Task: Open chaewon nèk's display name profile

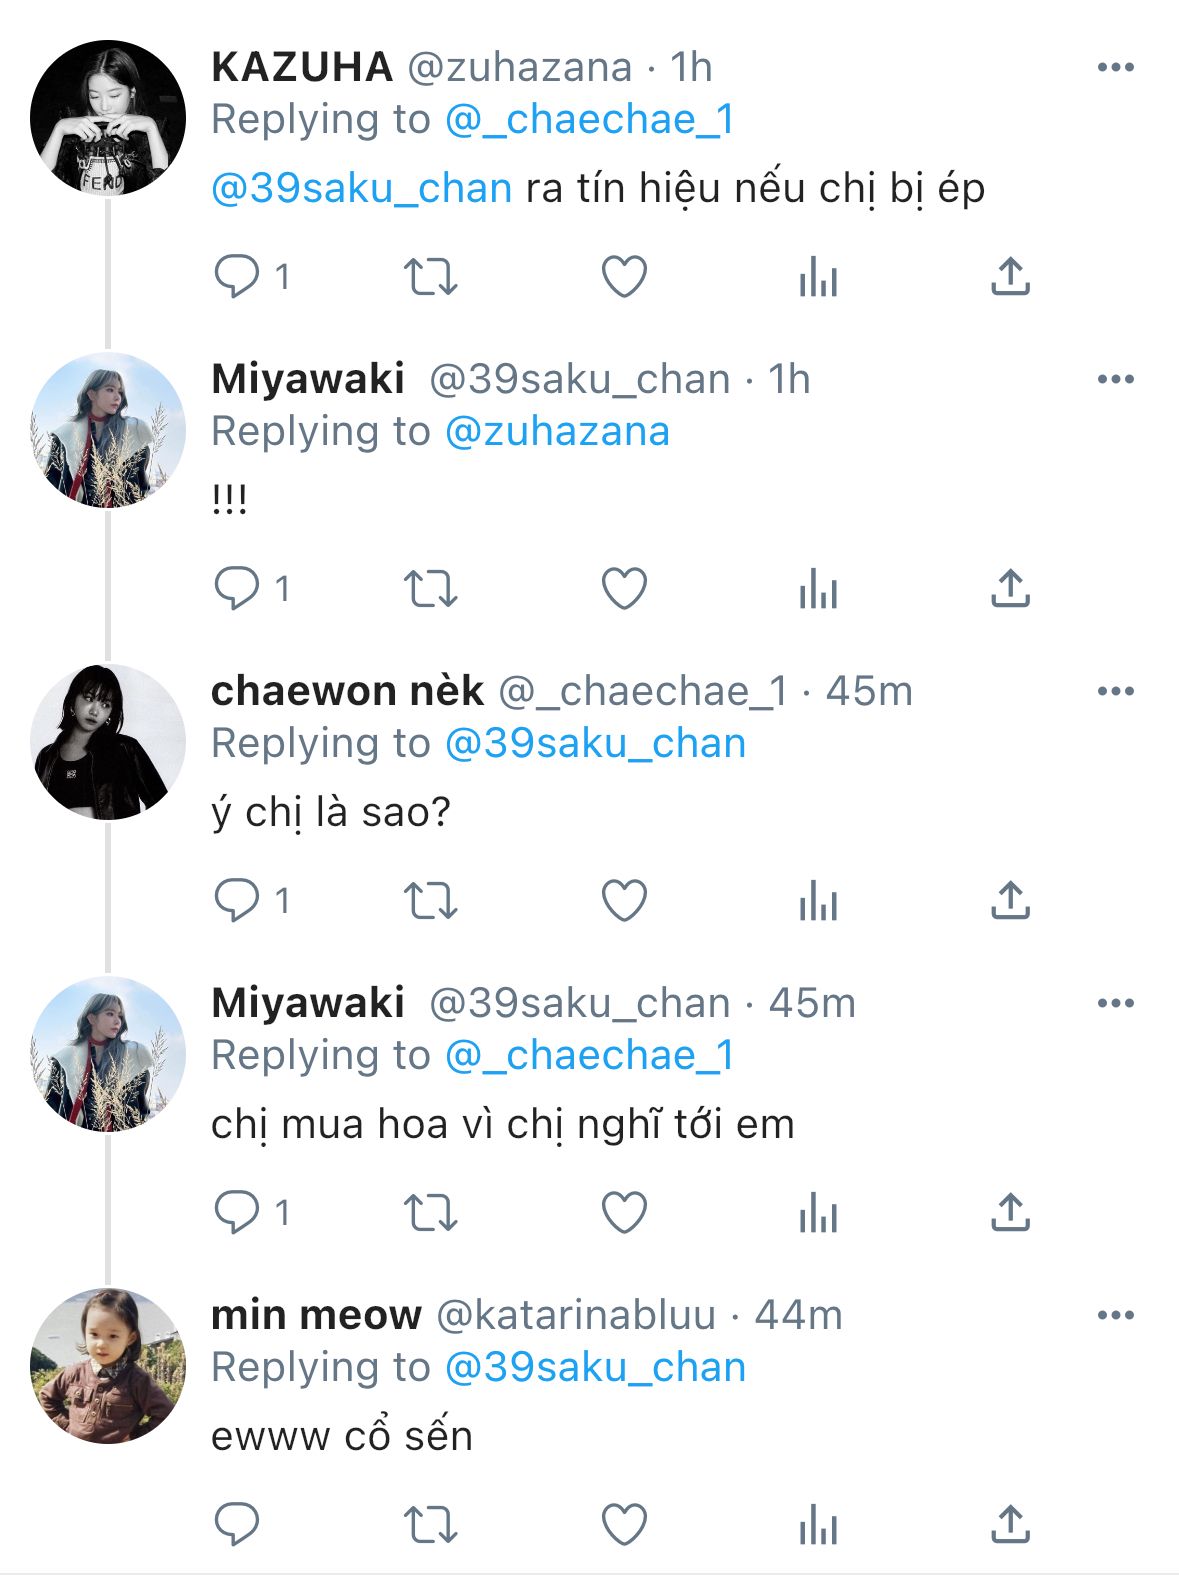Action: coord(347,691)
